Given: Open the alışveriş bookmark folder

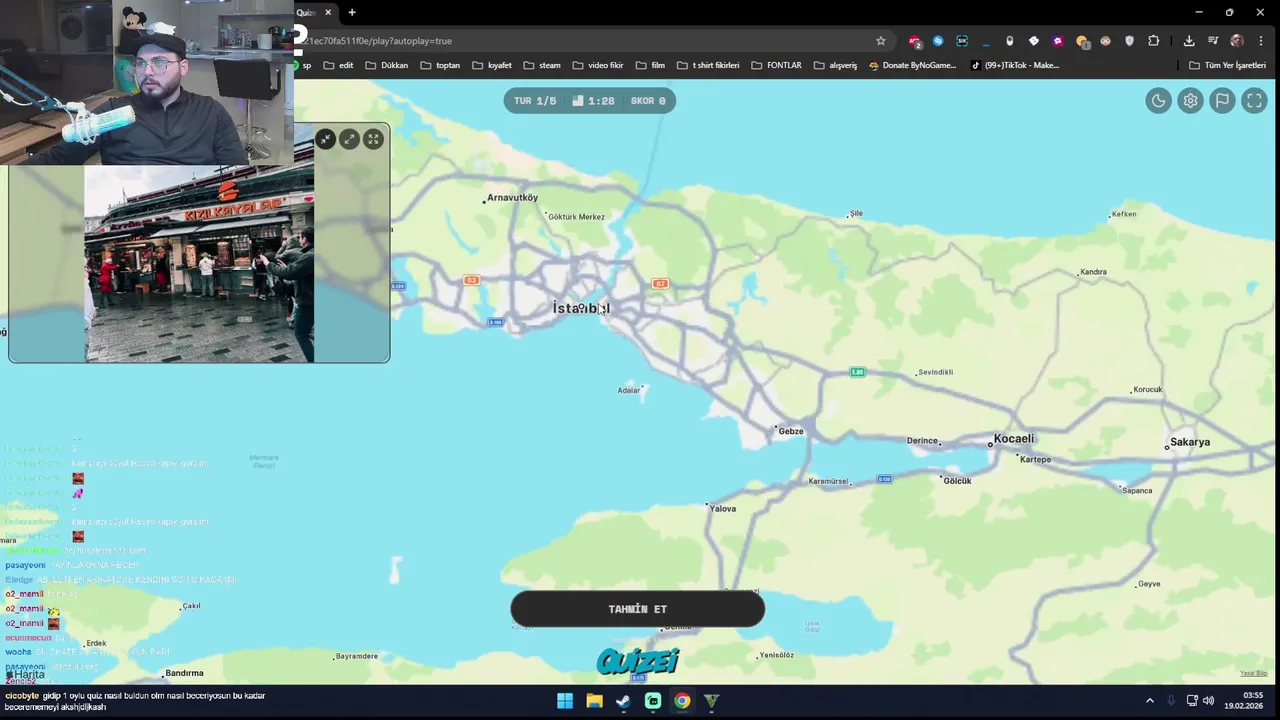Looking at the screenshot, I should click(x=835, y=65).
